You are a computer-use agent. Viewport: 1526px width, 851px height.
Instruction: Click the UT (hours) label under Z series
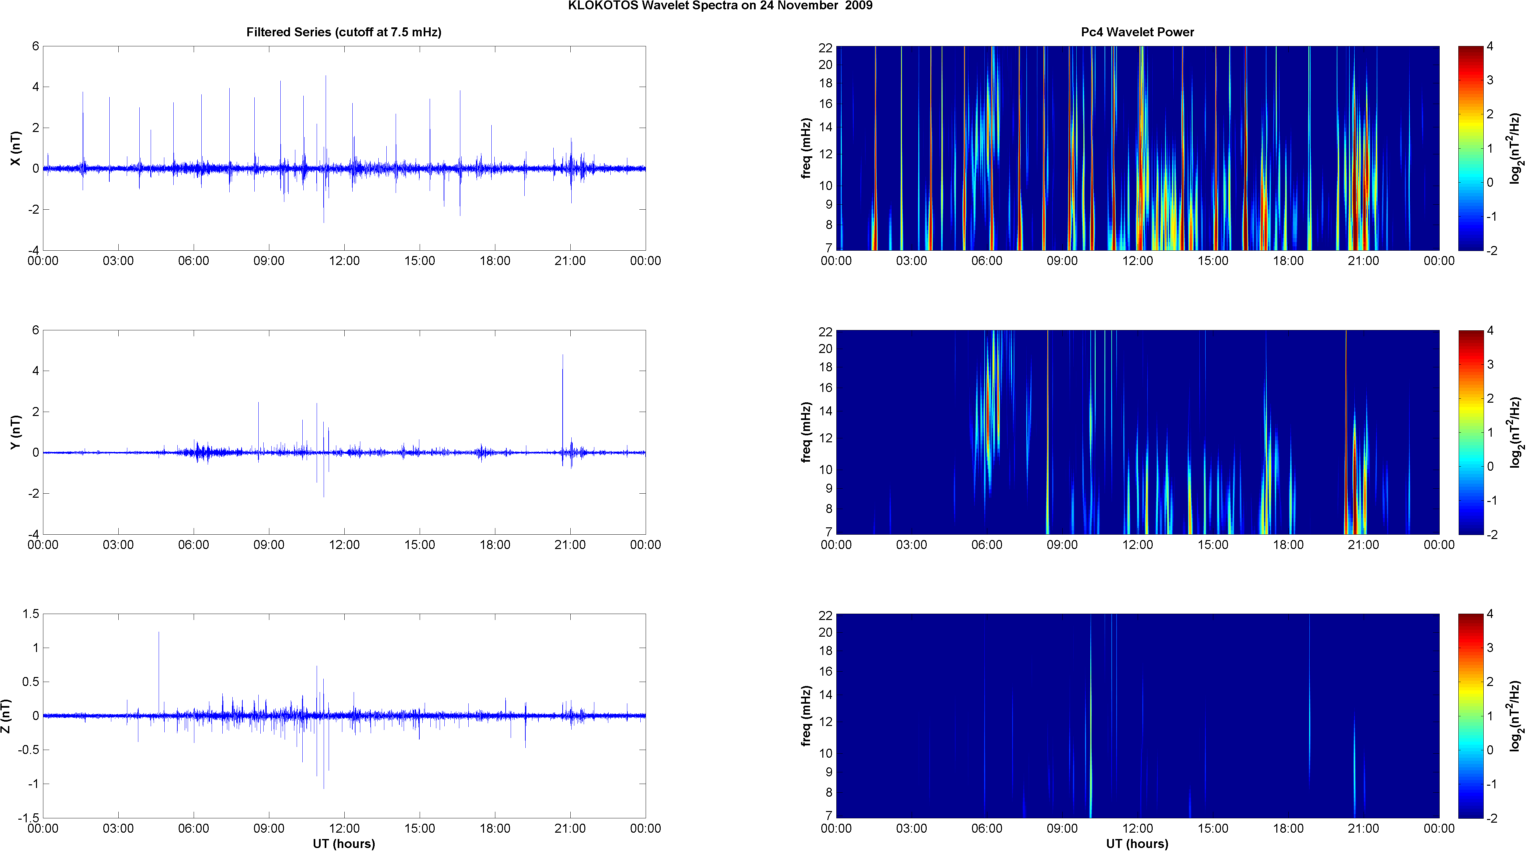pos(343,843)
